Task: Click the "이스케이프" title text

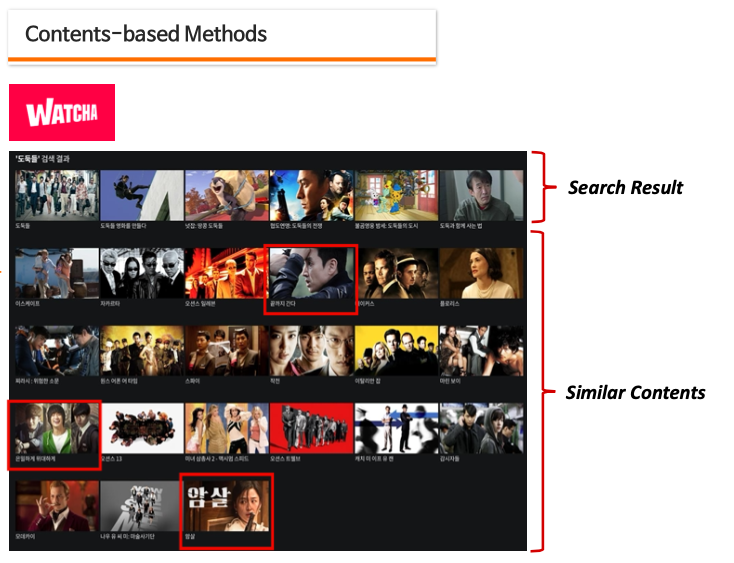Action: coord(27,304)
